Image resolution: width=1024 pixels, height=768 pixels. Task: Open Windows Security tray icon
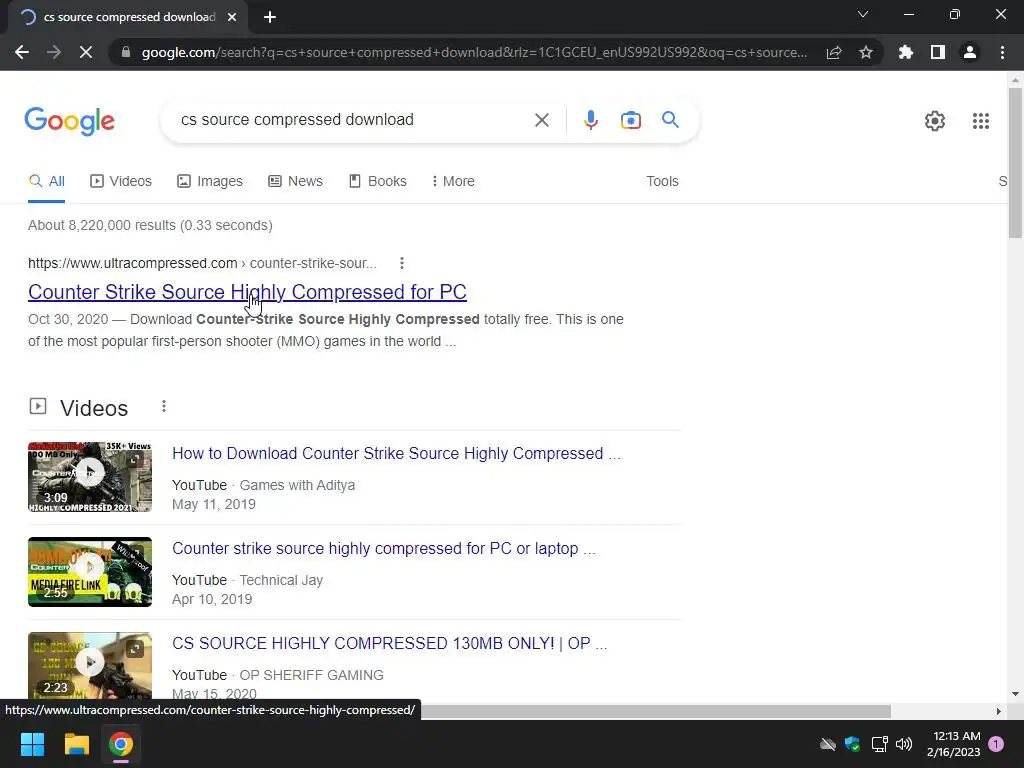(x=852, y=744)
